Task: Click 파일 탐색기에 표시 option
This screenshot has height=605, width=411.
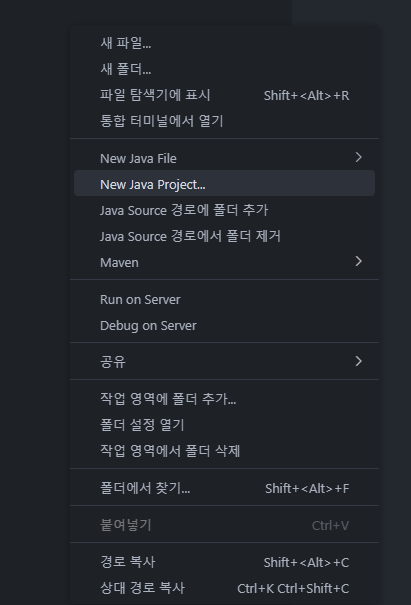Action: [x=224, y=95]
